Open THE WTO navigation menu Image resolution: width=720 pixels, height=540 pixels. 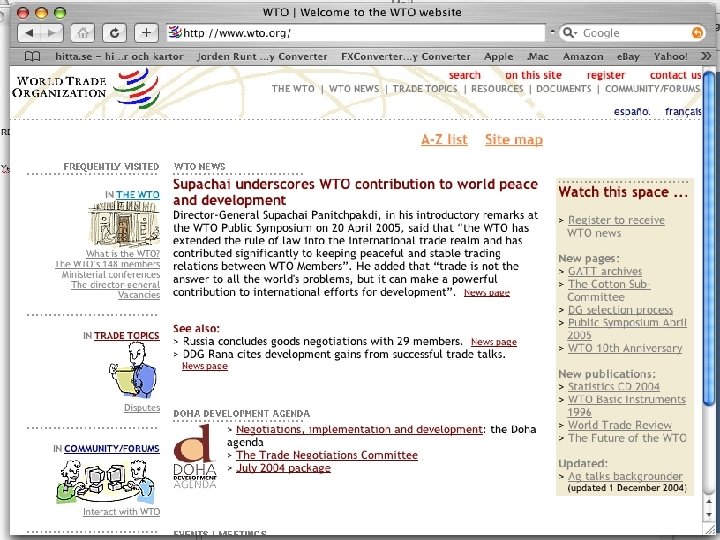[x=293, y=89]
